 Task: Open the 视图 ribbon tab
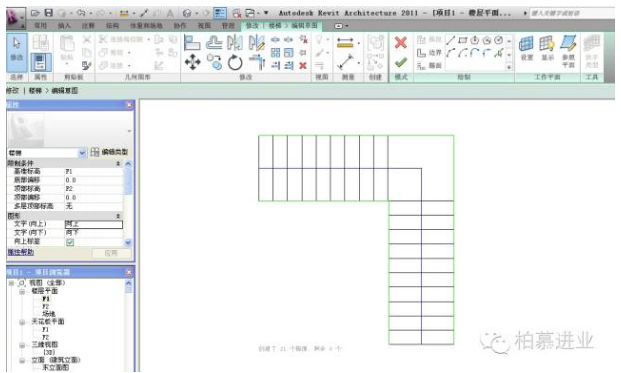click(204, 26)
